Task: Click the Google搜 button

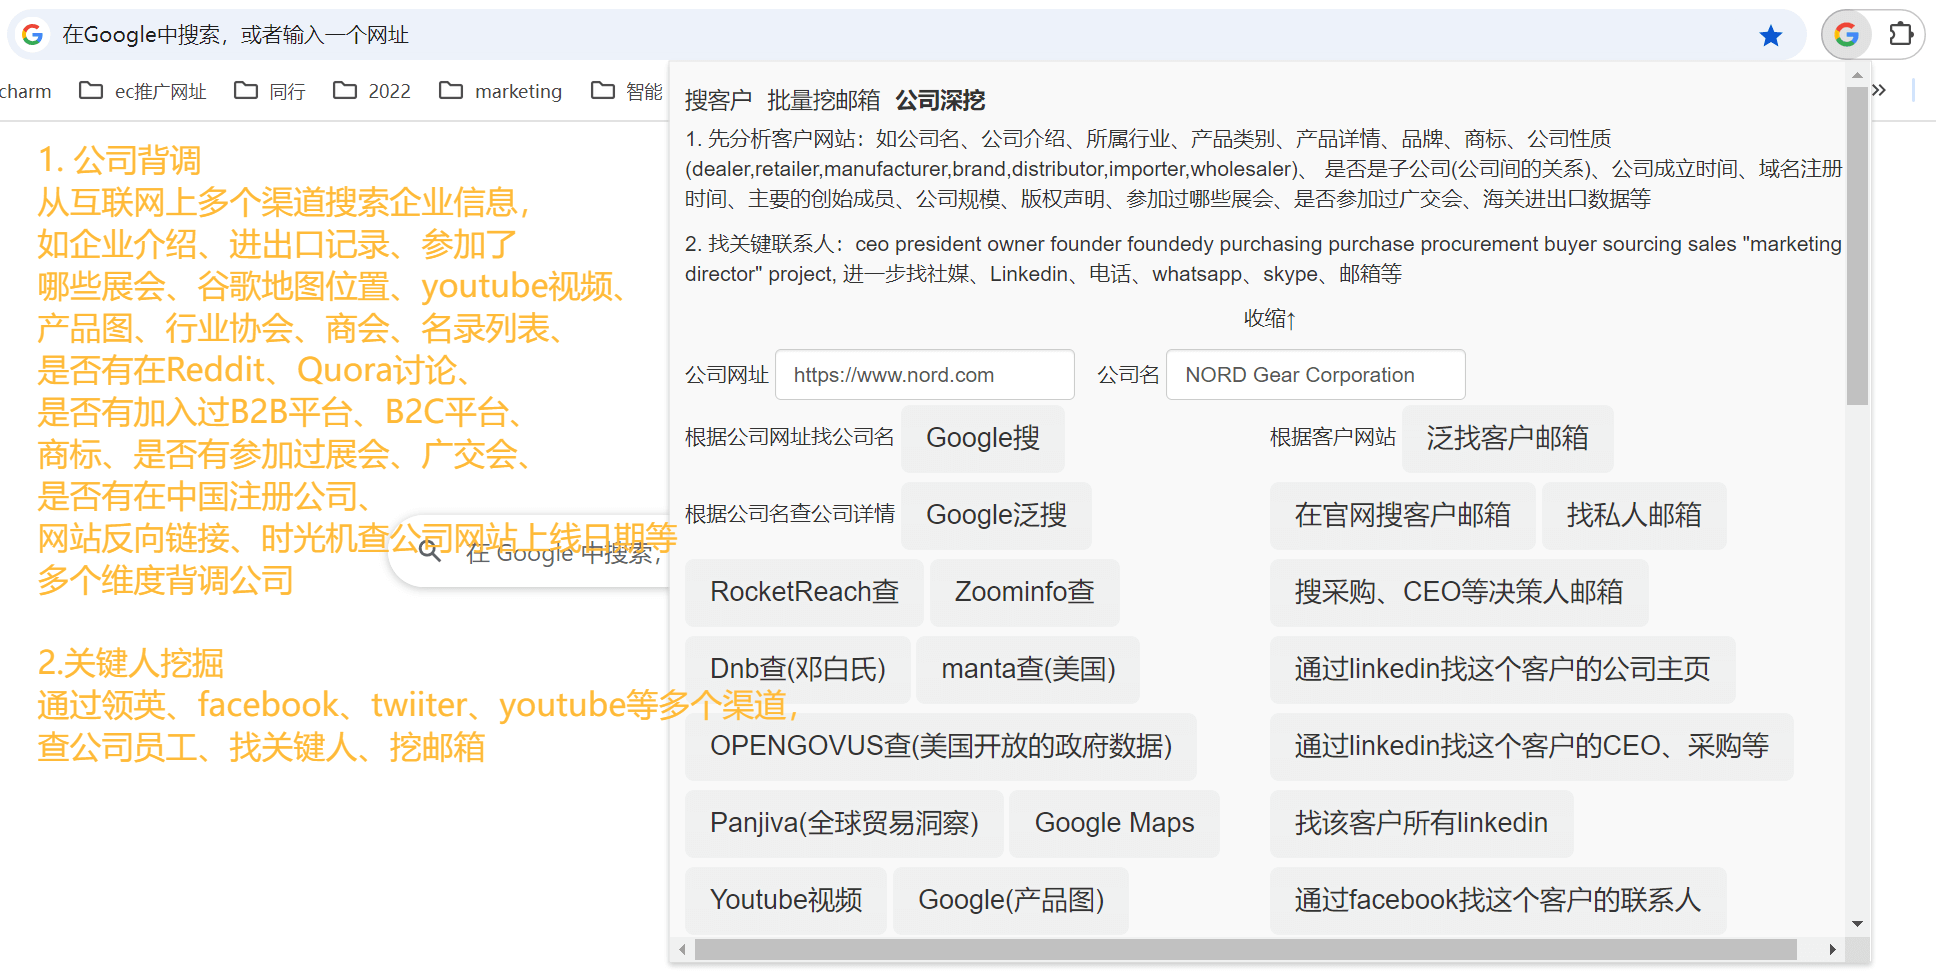Action: (983, 438)
